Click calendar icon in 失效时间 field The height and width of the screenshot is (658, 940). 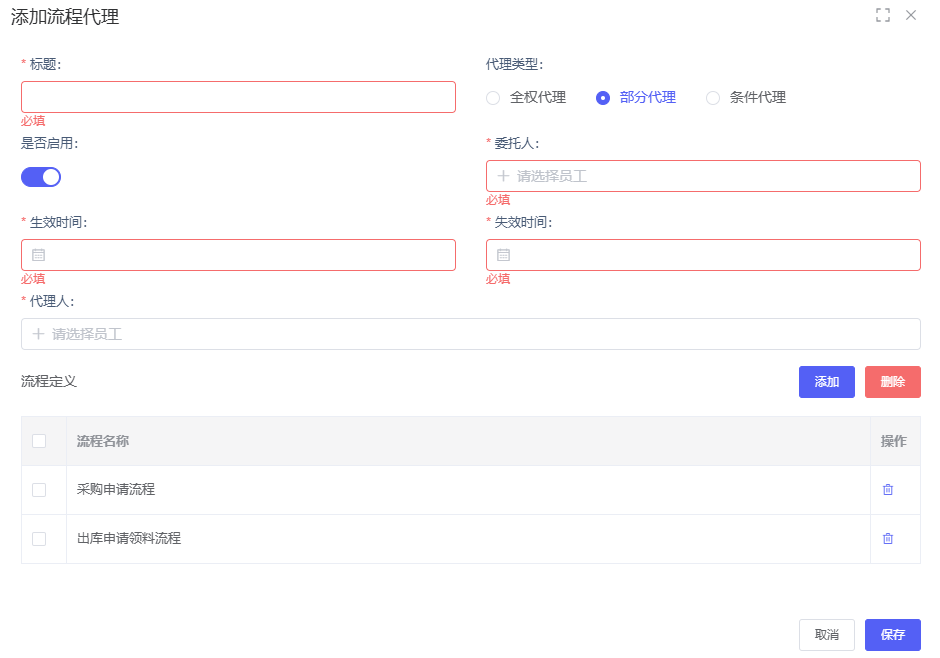coord(503,255)
